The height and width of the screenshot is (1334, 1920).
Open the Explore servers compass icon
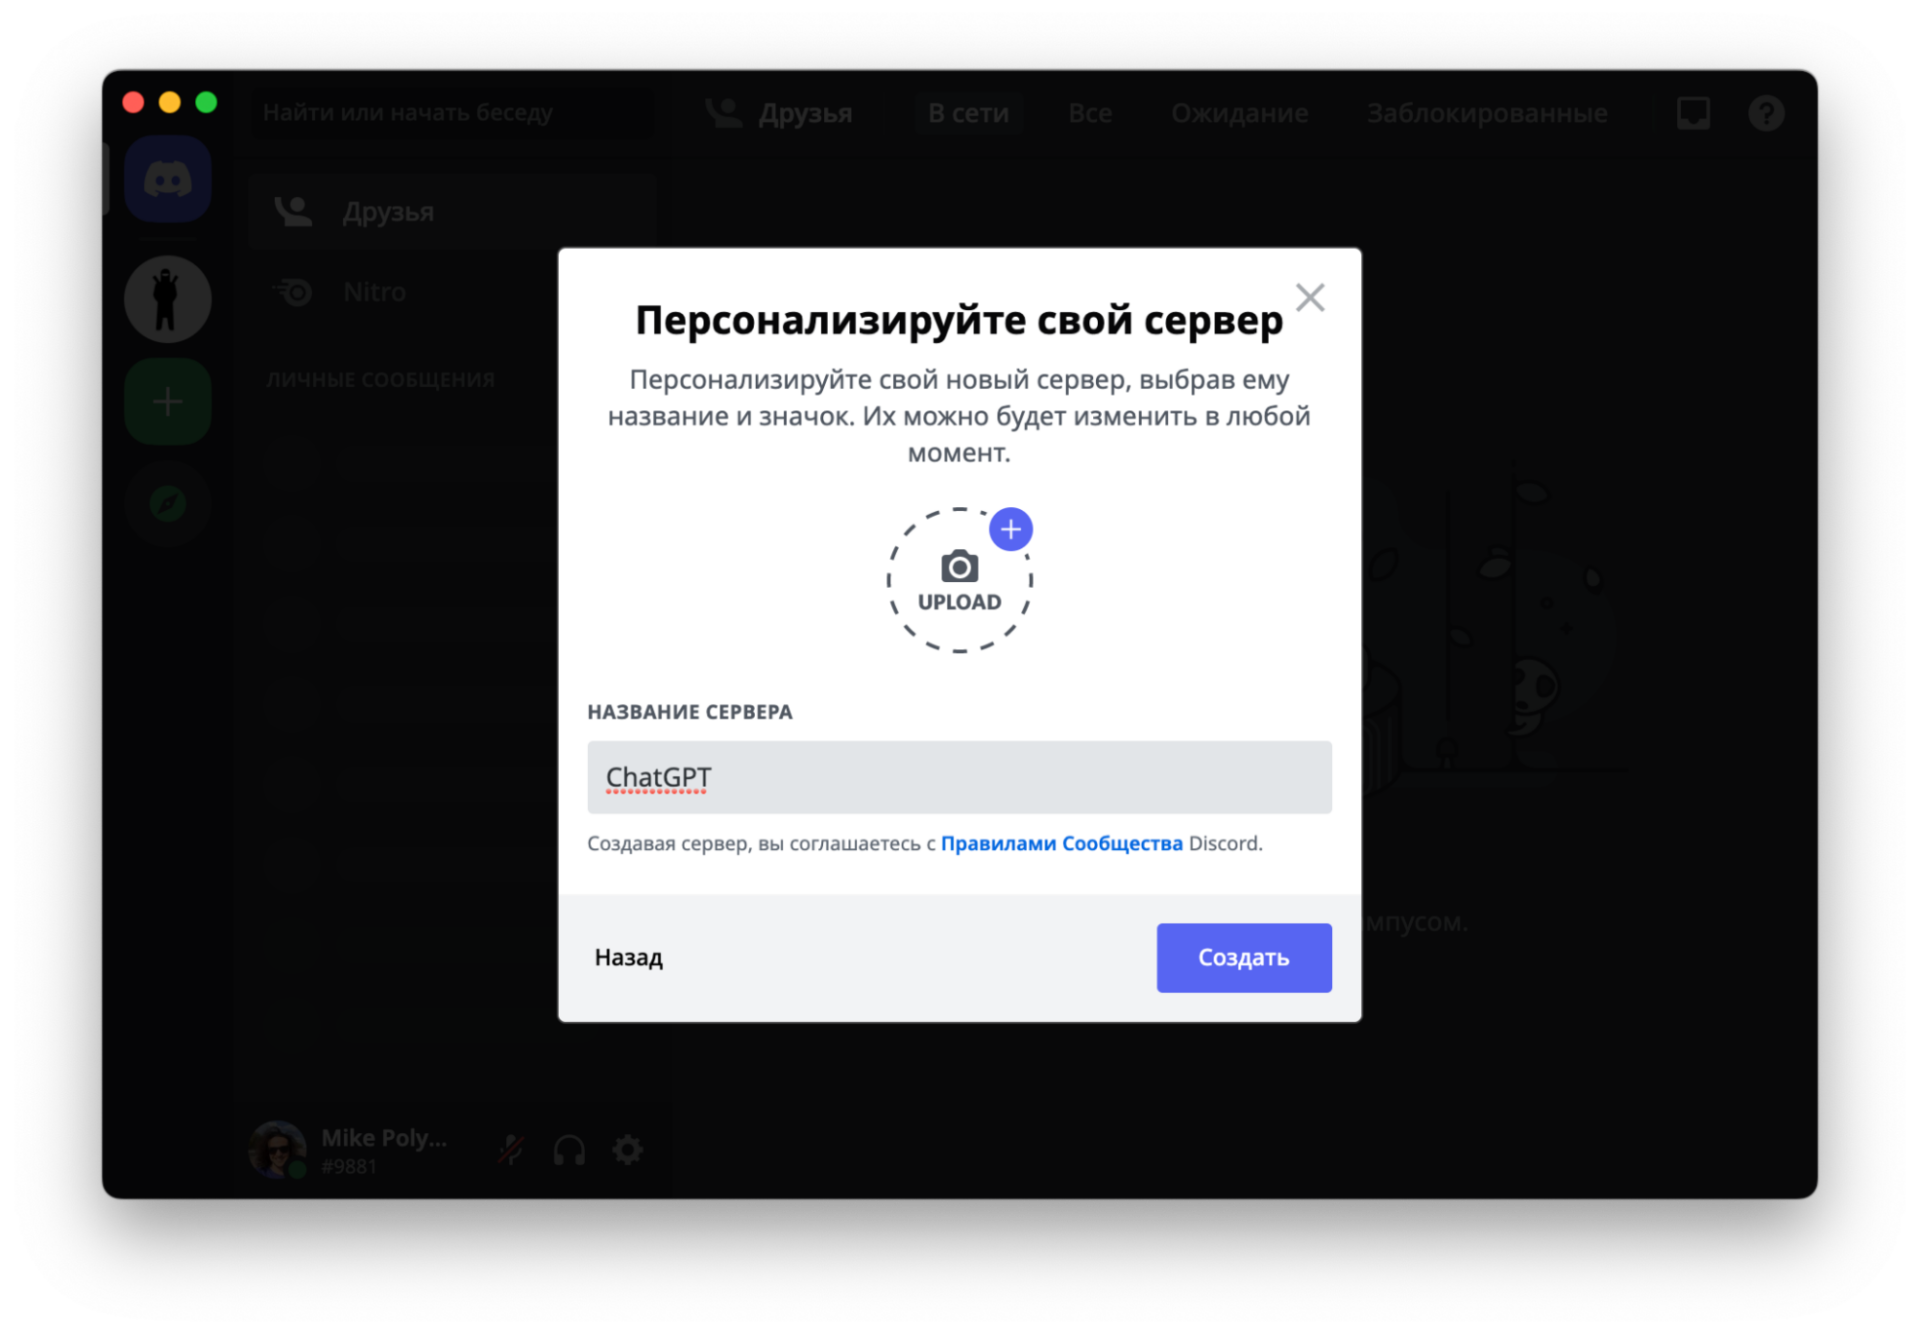167,503
